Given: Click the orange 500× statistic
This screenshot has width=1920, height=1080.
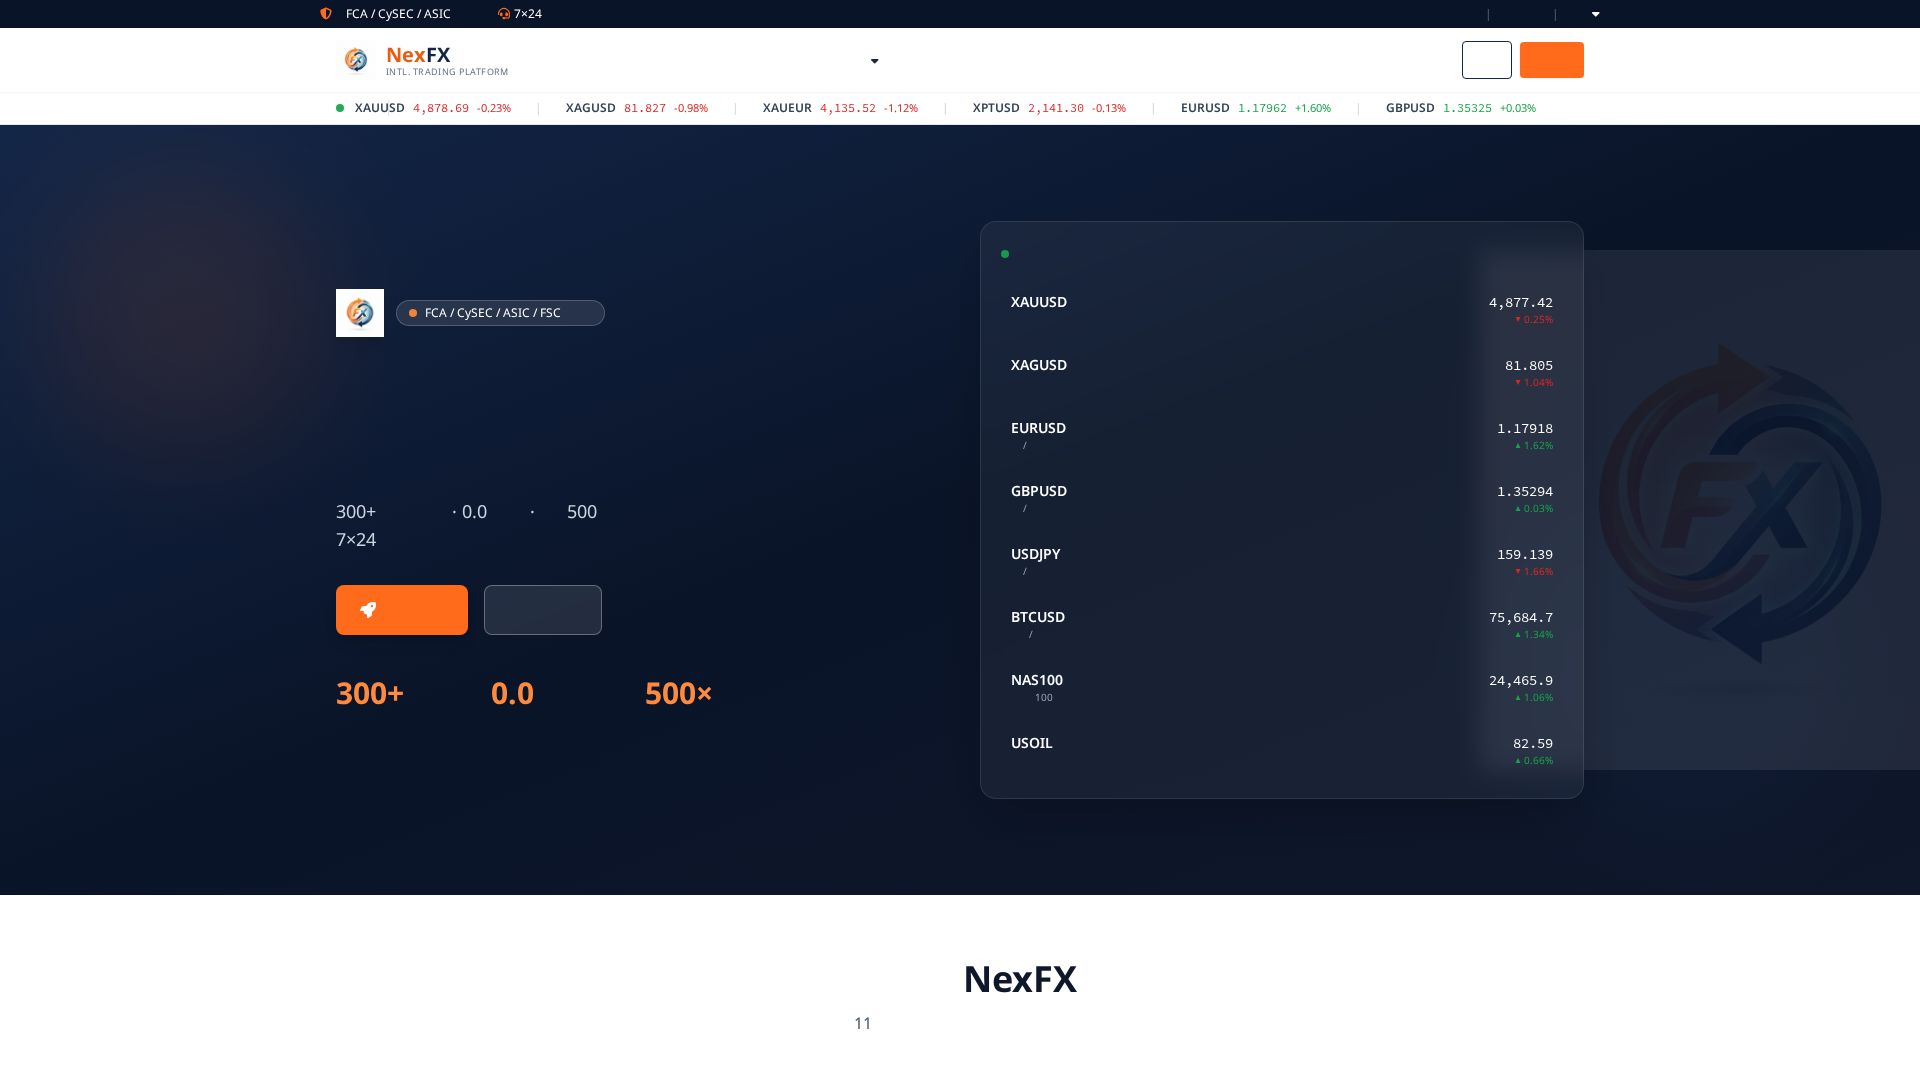Looking at the screenshot, I should click(679, 693).
